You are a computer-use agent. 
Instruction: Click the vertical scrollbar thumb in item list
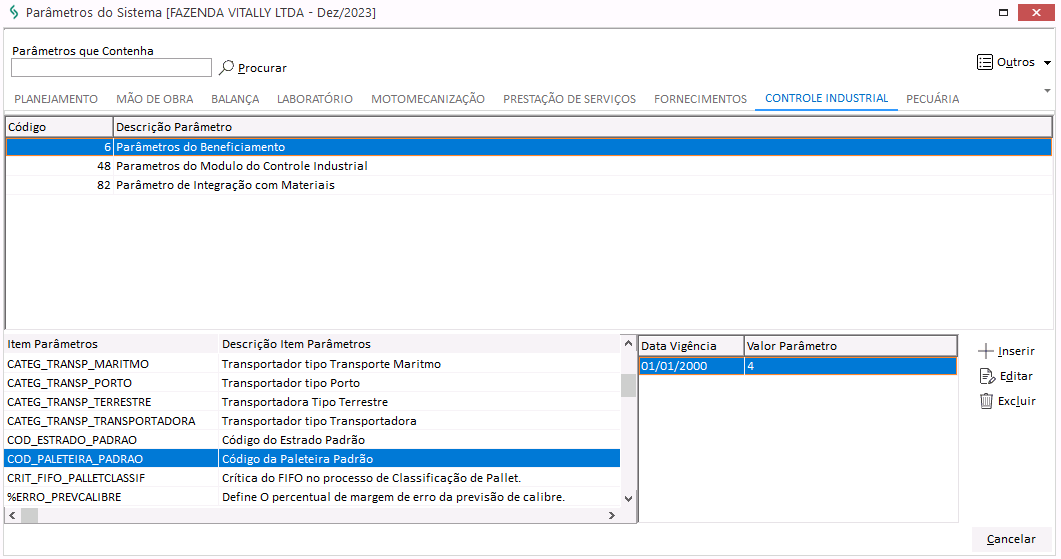629,385
